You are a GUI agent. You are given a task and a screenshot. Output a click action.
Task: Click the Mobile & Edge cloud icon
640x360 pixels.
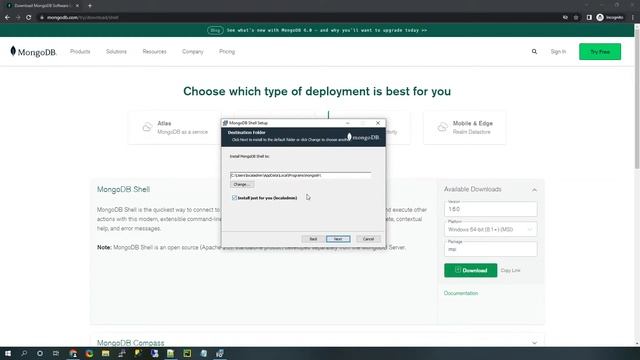point(442,127)
